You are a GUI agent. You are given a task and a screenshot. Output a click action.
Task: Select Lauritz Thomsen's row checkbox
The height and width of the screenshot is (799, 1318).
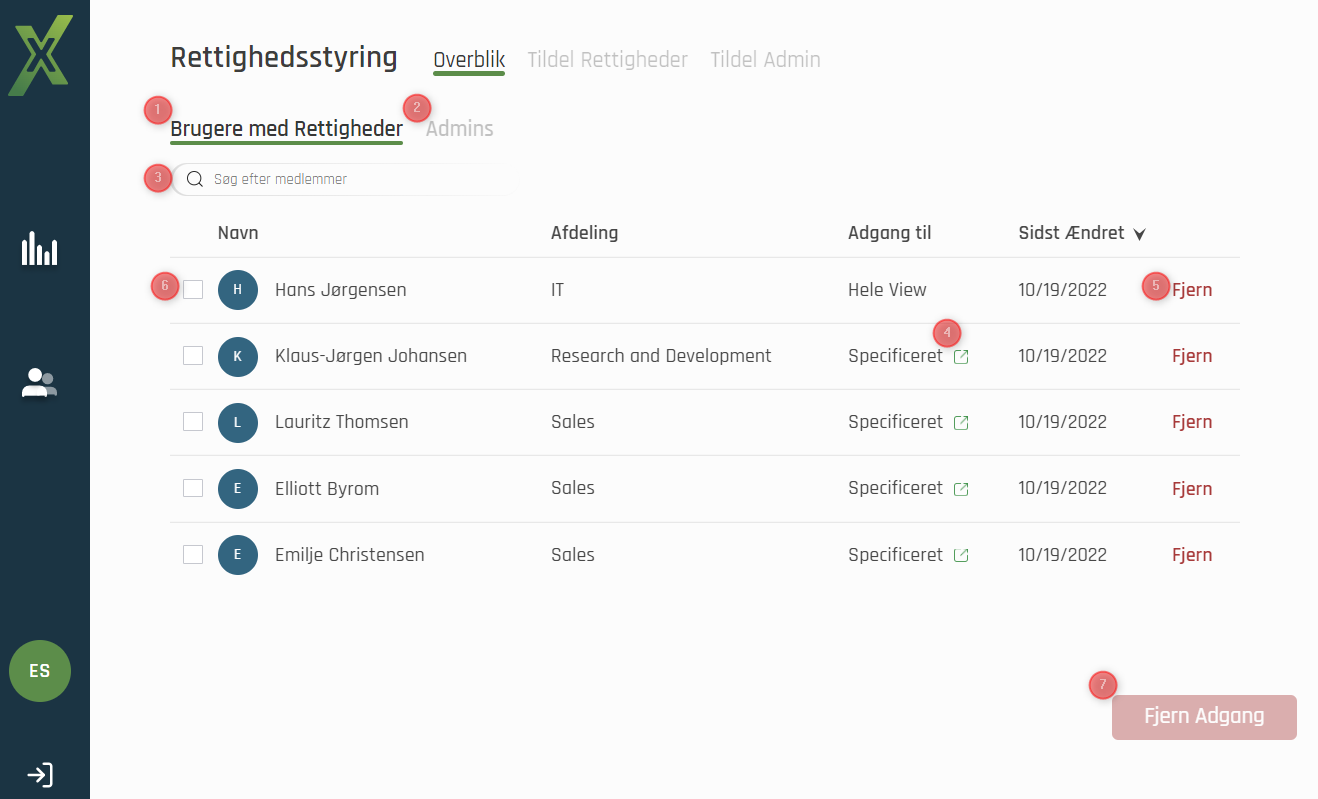tap(193, 422)
